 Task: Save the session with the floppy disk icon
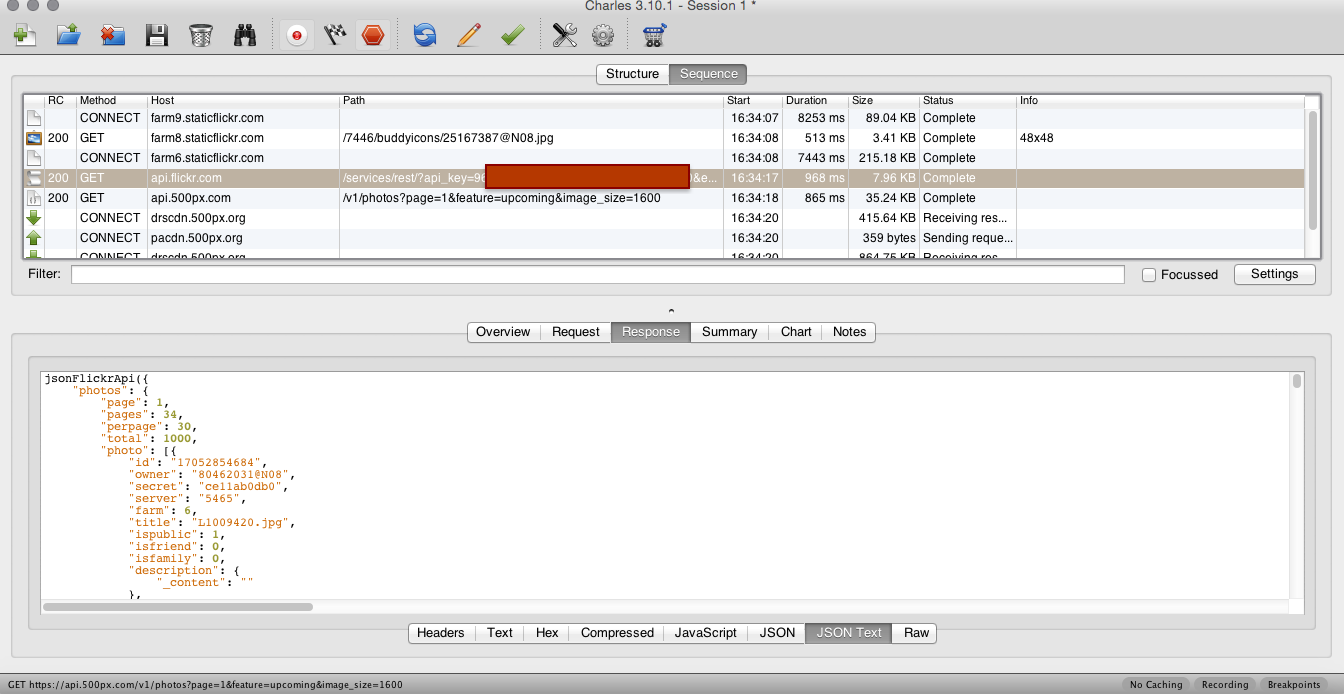tap(156, 36)
